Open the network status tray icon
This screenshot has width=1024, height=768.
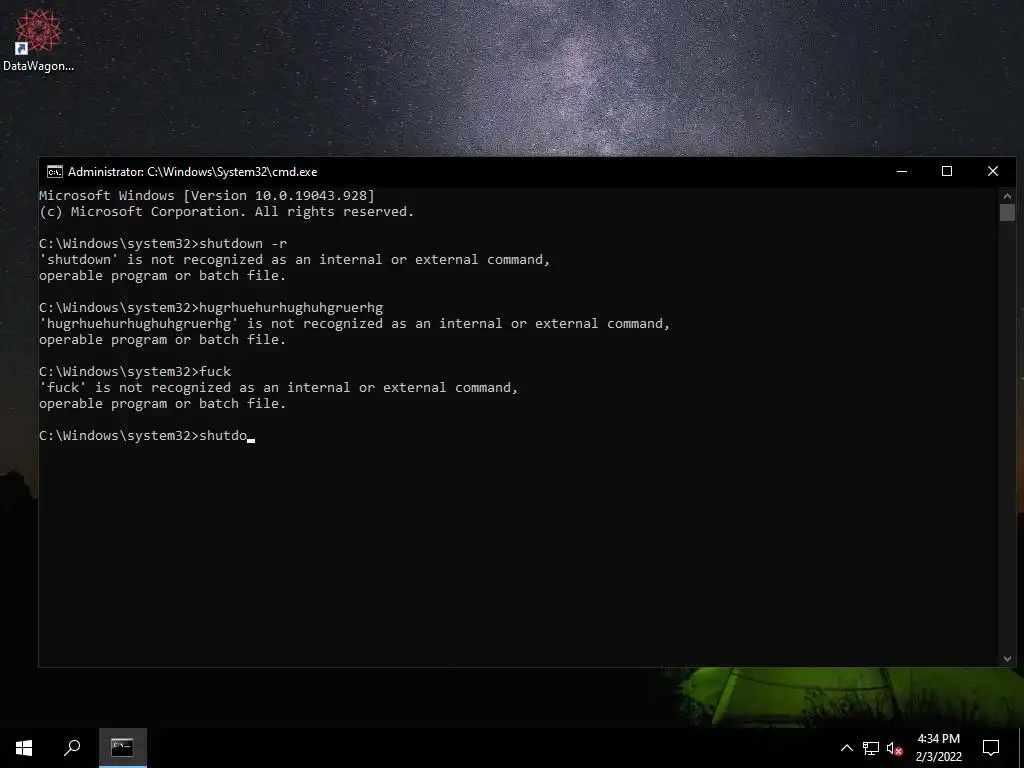click(x=871, y=748)
